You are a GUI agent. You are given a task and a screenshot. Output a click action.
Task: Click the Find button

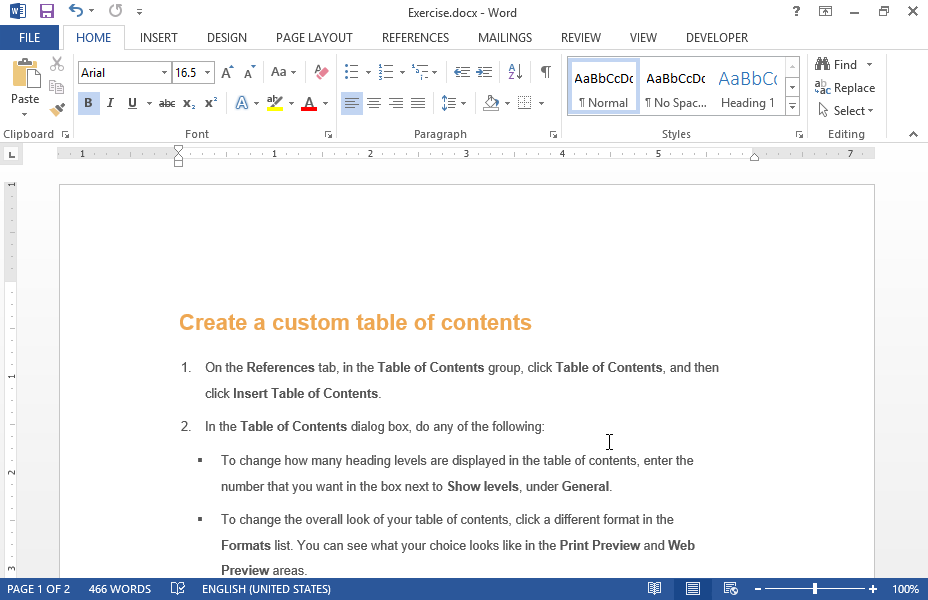tap(837, 64)
